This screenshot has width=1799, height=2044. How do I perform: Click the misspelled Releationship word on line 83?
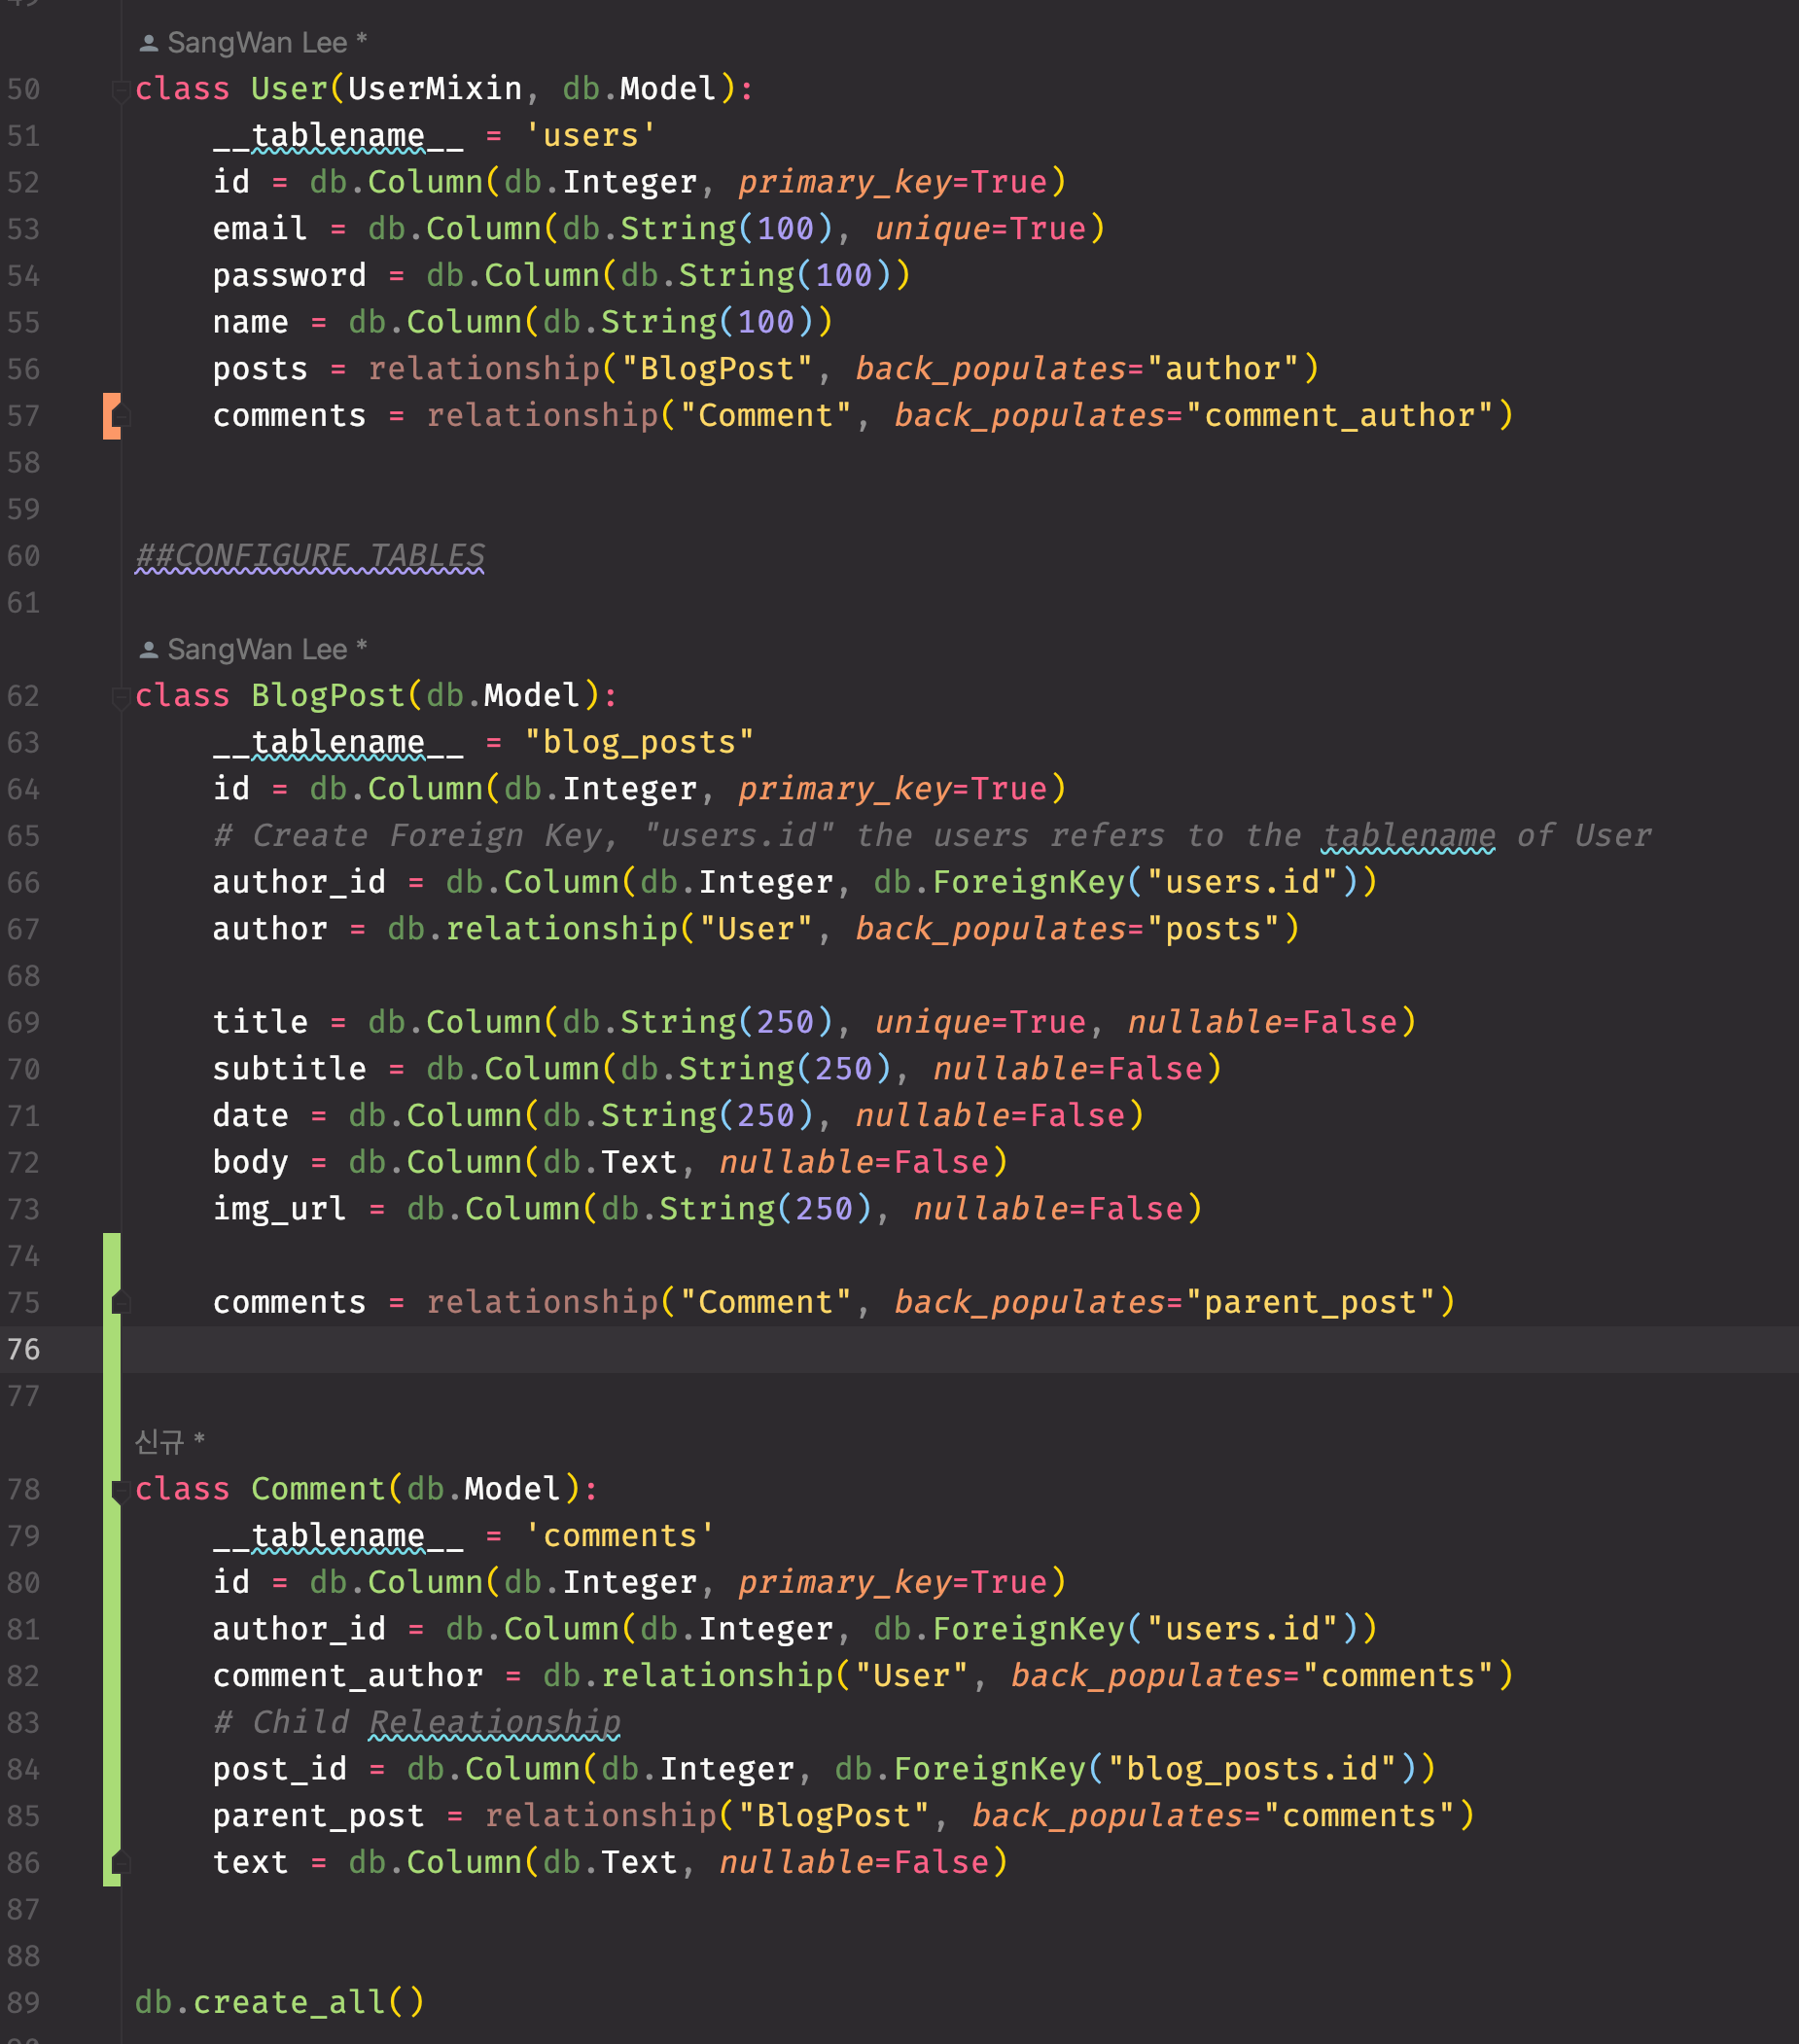pos(495,1722)
